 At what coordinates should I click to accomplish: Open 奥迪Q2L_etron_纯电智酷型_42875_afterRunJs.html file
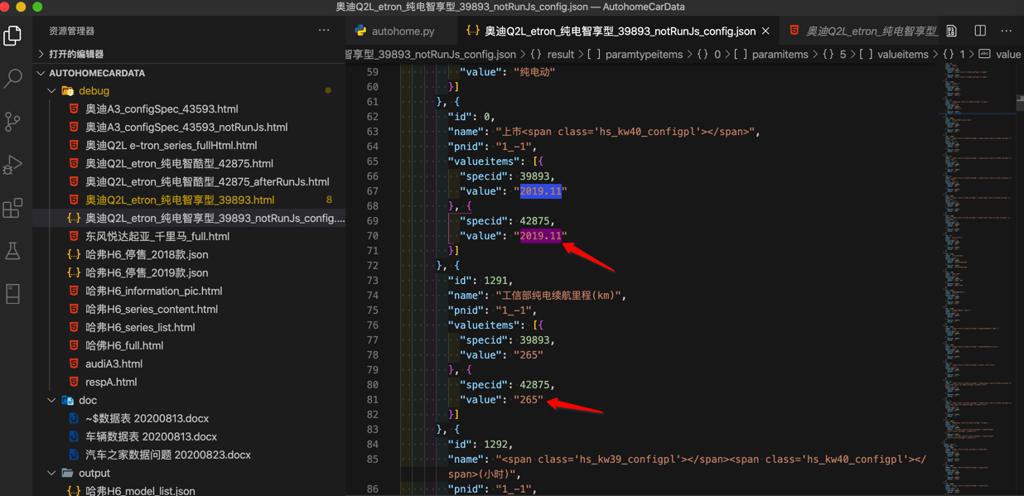[x=207, y=181]
